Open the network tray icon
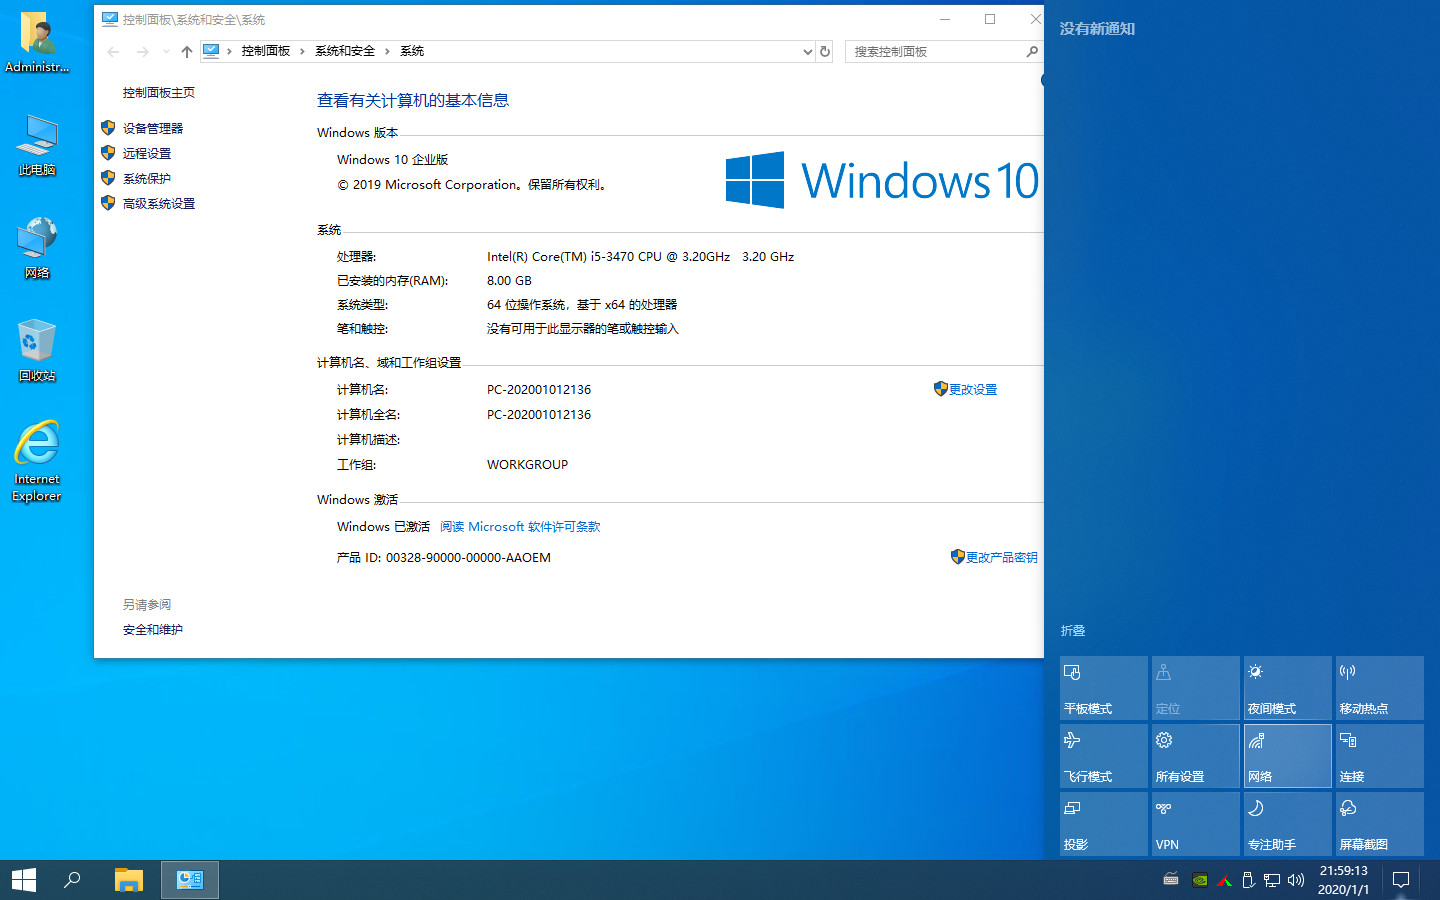The height and width of the screenshot is (900, 1440). tap(1272, 880)
